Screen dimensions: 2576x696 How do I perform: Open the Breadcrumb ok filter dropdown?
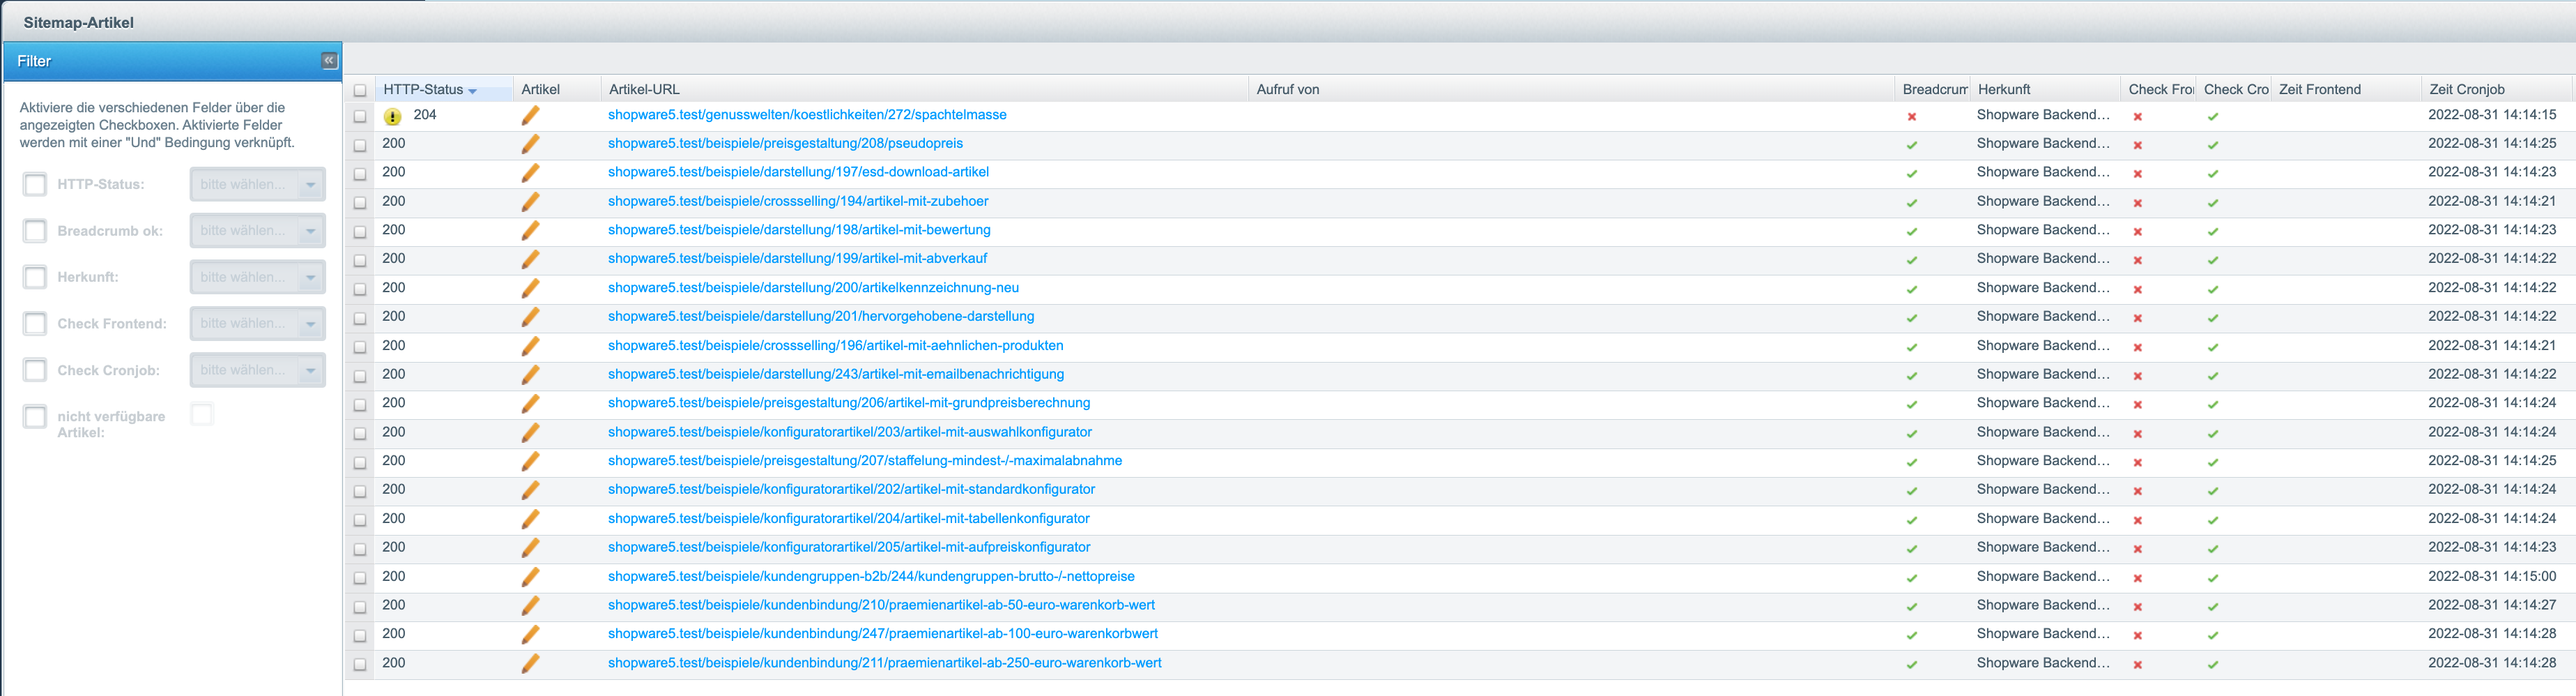(311, 231)
